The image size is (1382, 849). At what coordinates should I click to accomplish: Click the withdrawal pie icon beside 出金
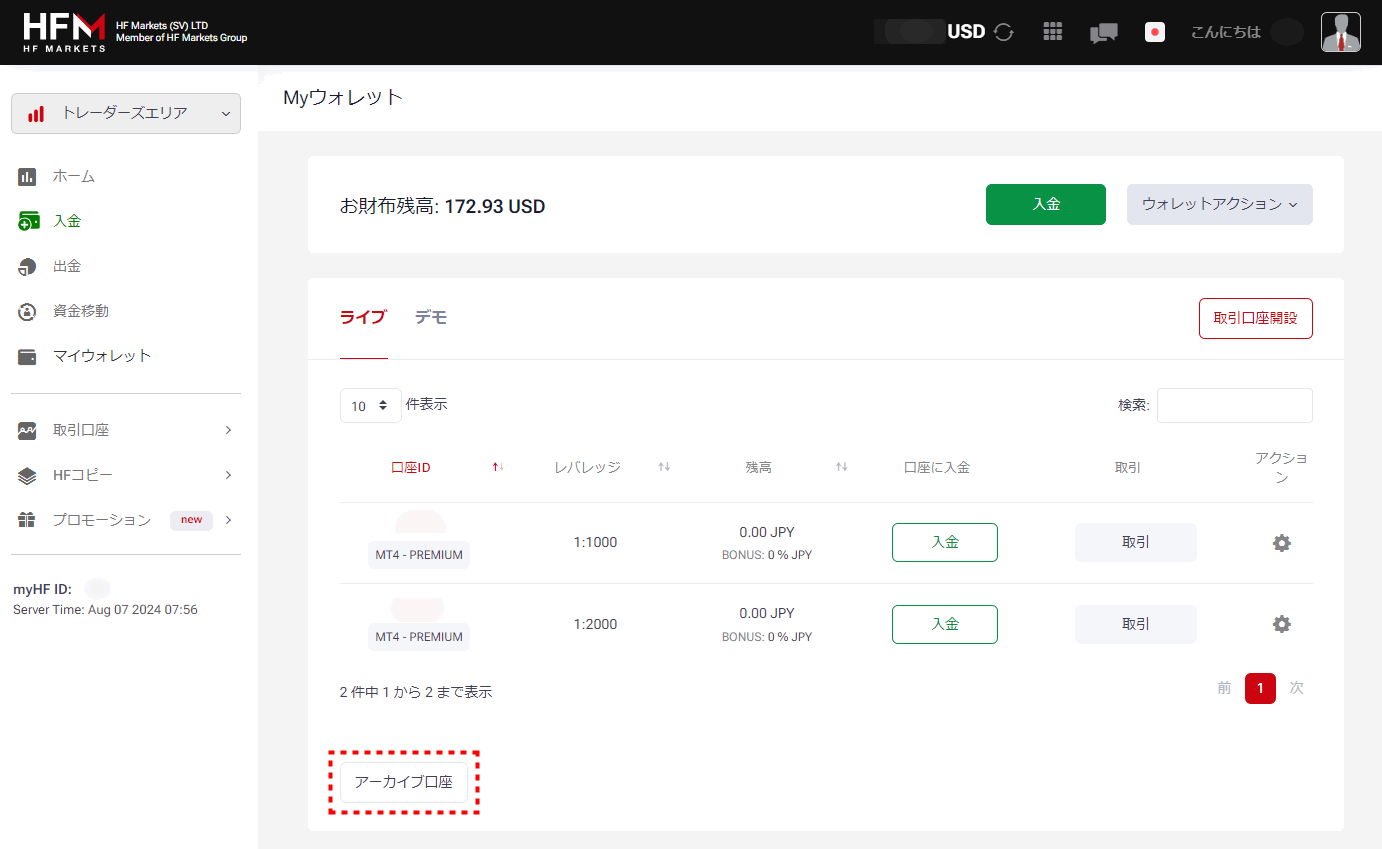[27, 266]
